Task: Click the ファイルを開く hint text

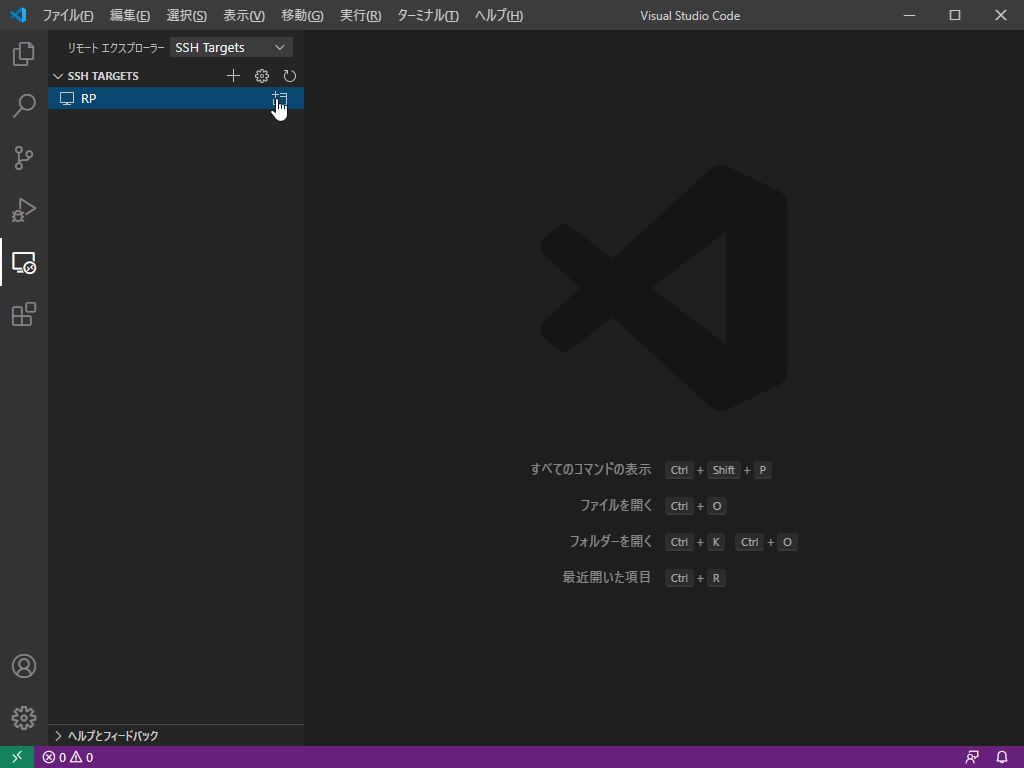Action: point(616,505)
